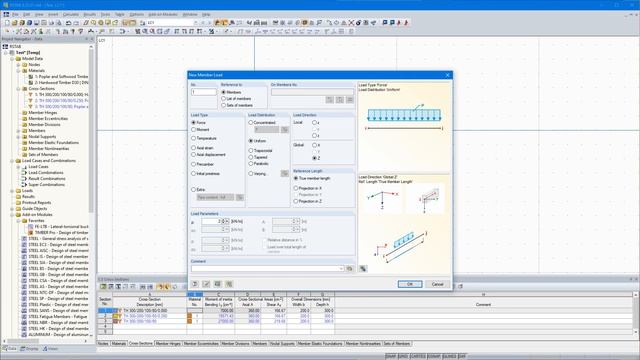This screenshot has width=640, height=360.
Task: Select Temperature load type
Action: [193, 138]
